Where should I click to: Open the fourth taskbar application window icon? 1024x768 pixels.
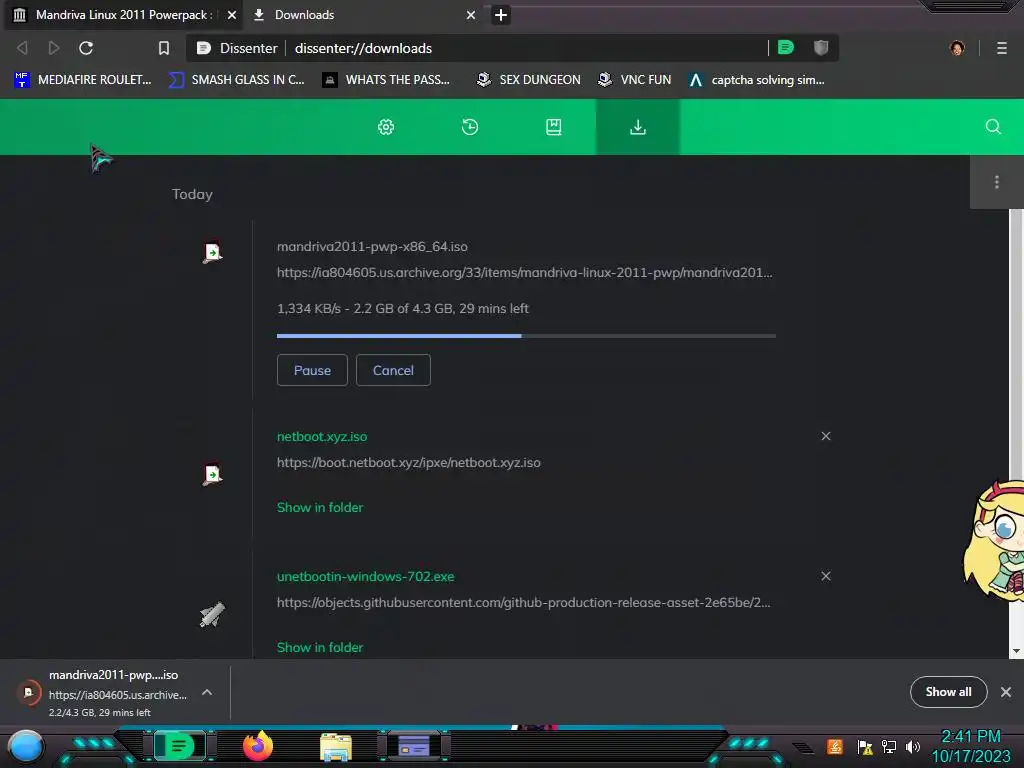pyautogui.click(x=414, y=746)
